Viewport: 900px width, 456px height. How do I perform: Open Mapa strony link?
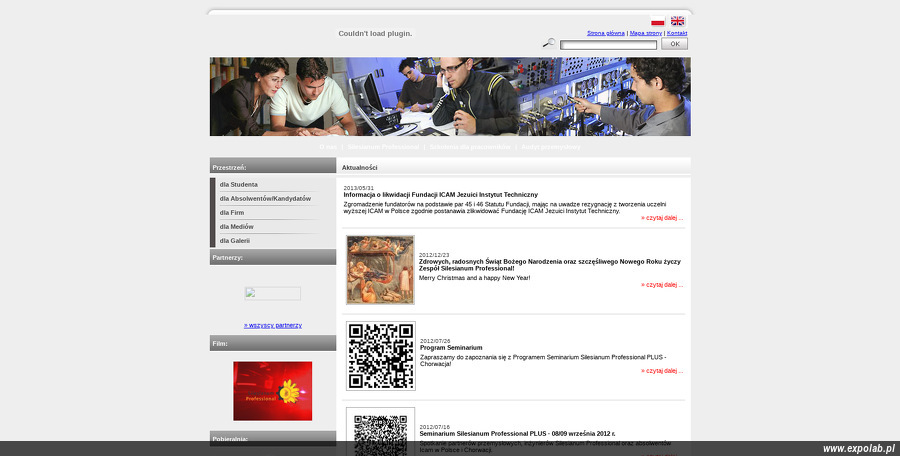tap(646, 33)
